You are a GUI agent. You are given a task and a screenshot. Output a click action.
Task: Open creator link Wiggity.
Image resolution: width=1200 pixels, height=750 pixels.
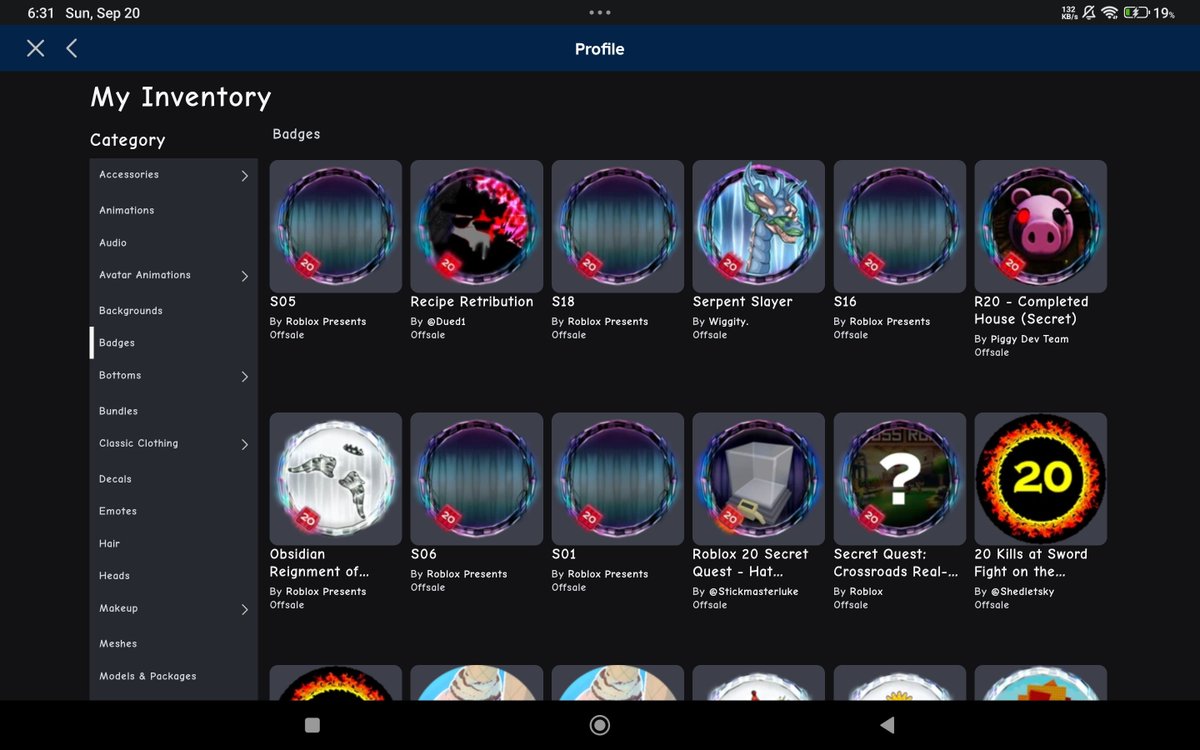[729, 322]
